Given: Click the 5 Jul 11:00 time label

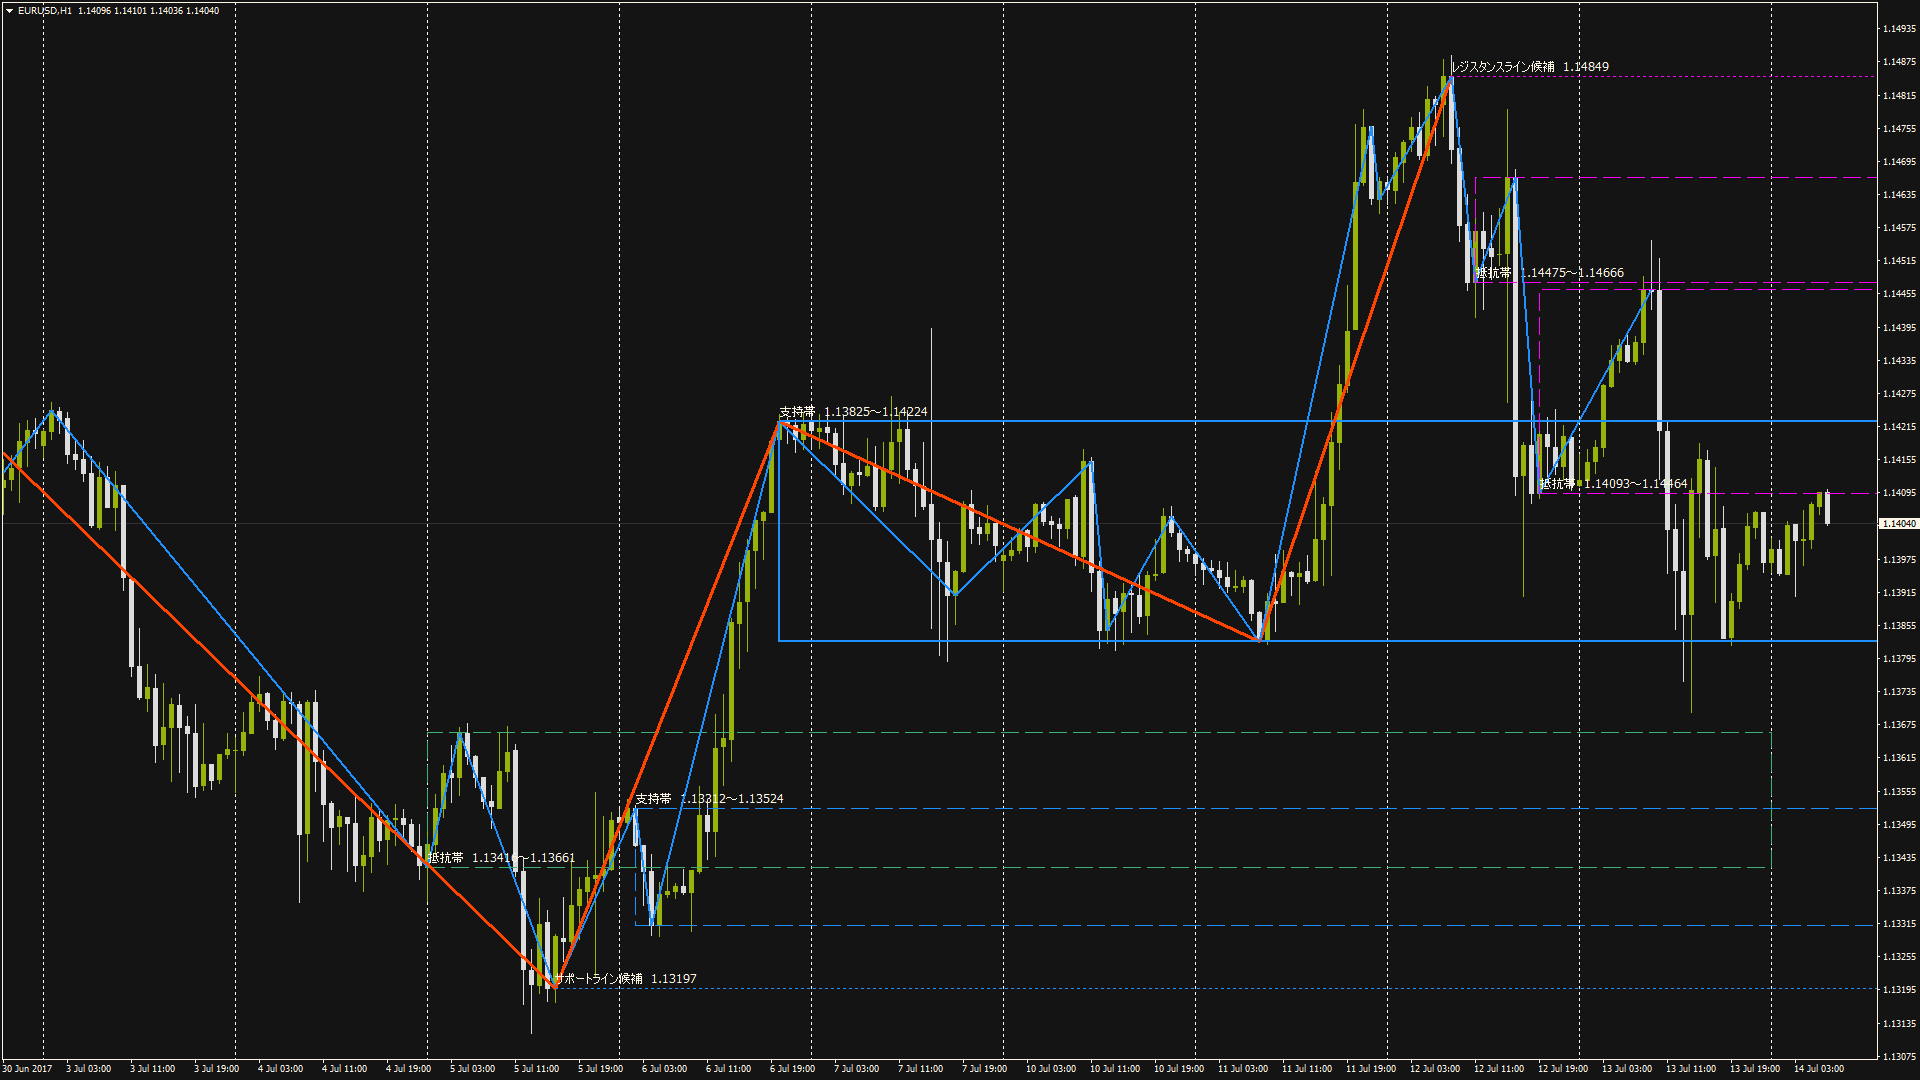Looking at the screenshot, I should coord(537,1069).
